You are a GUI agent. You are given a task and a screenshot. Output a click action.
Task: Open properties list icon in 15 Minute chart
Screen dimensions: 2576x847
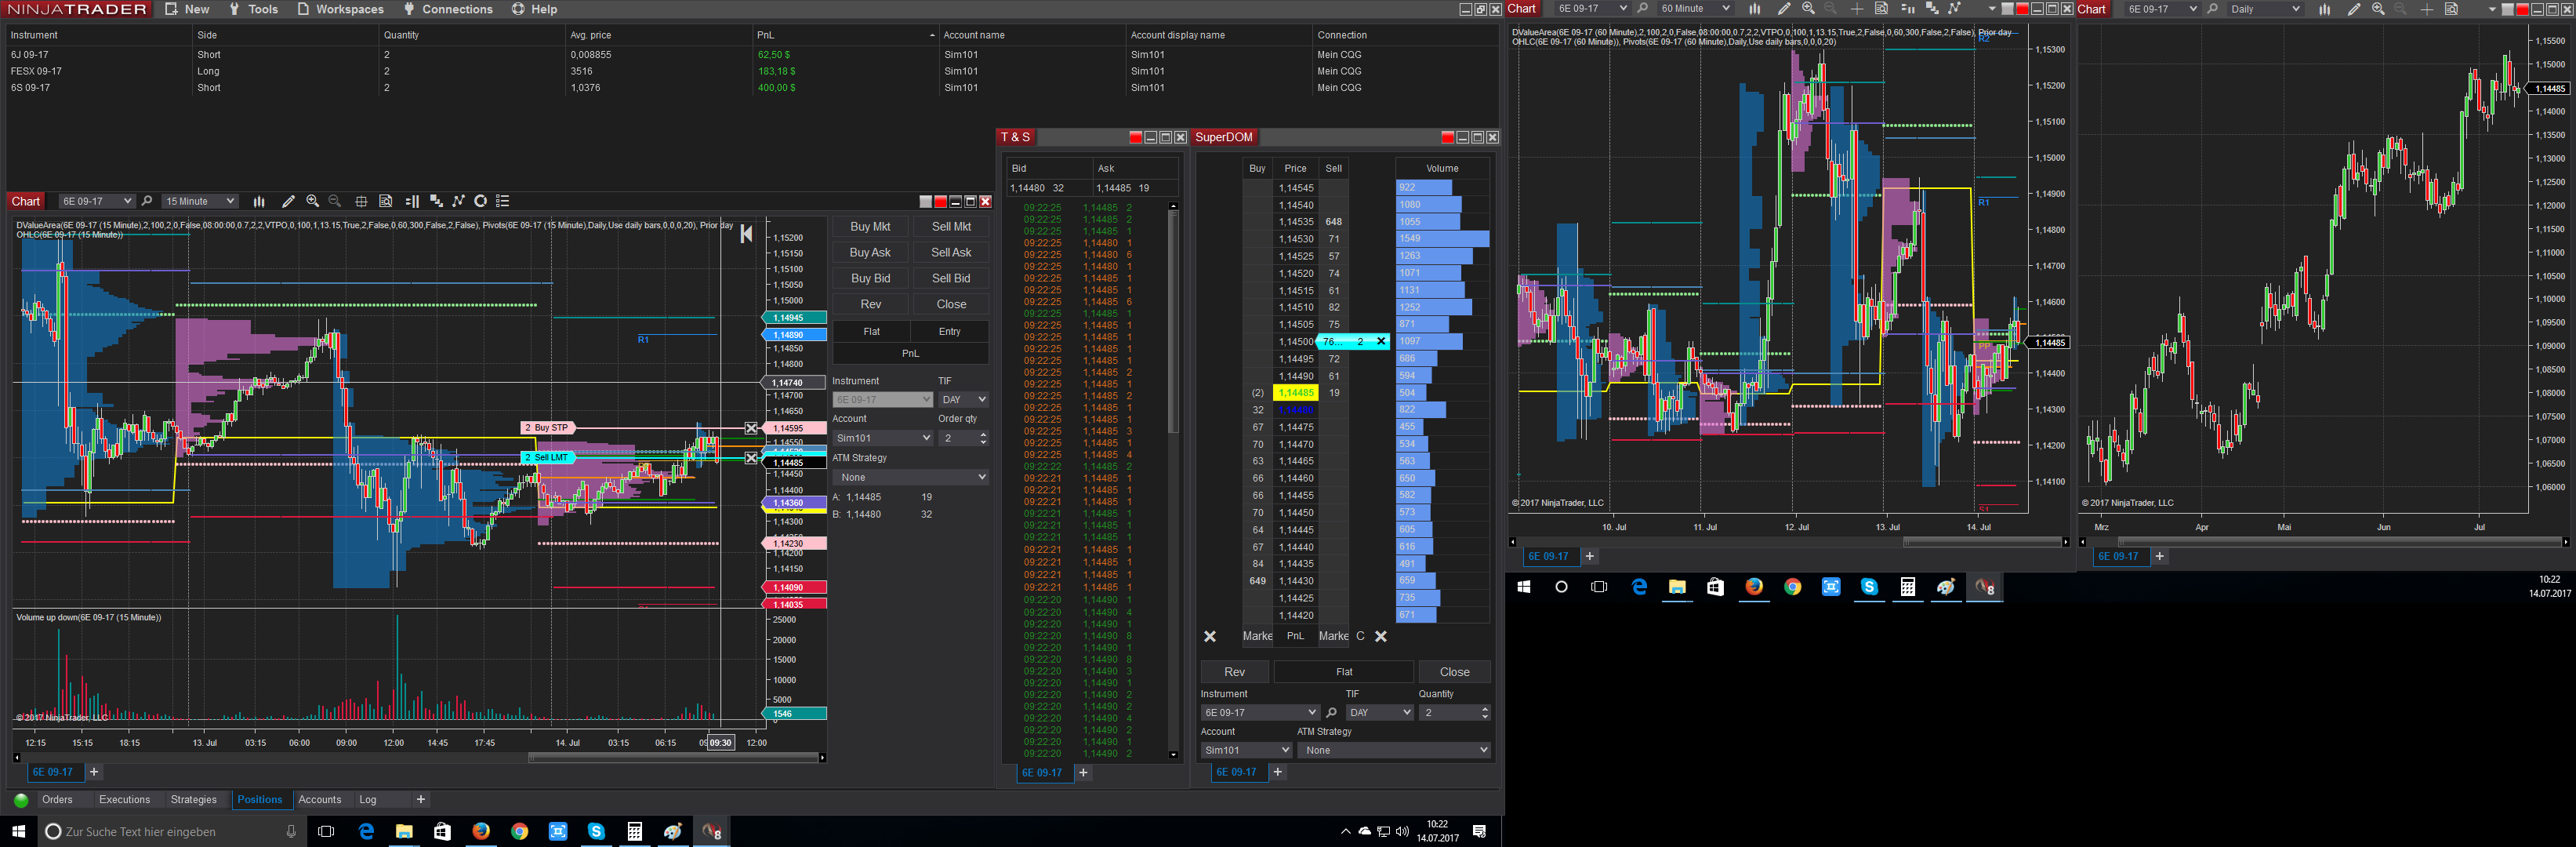point(503,201)
